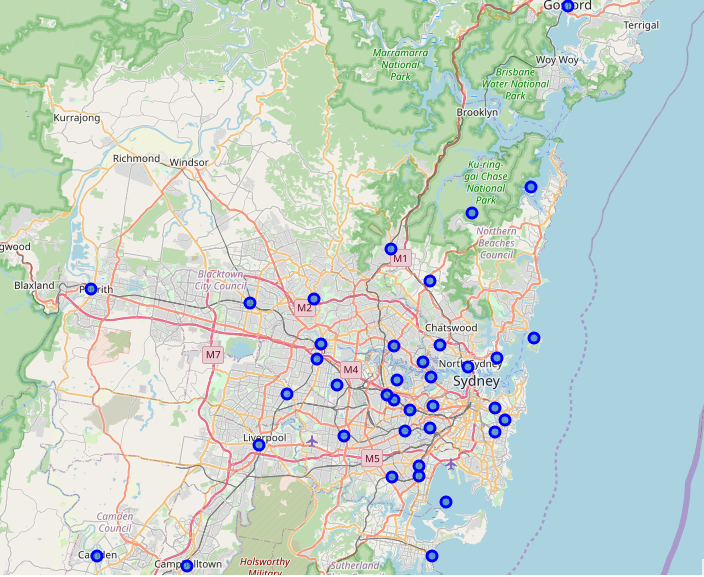Select the Brooklyn label
This screenshot has width=704, height=577.
click(477, 112)
